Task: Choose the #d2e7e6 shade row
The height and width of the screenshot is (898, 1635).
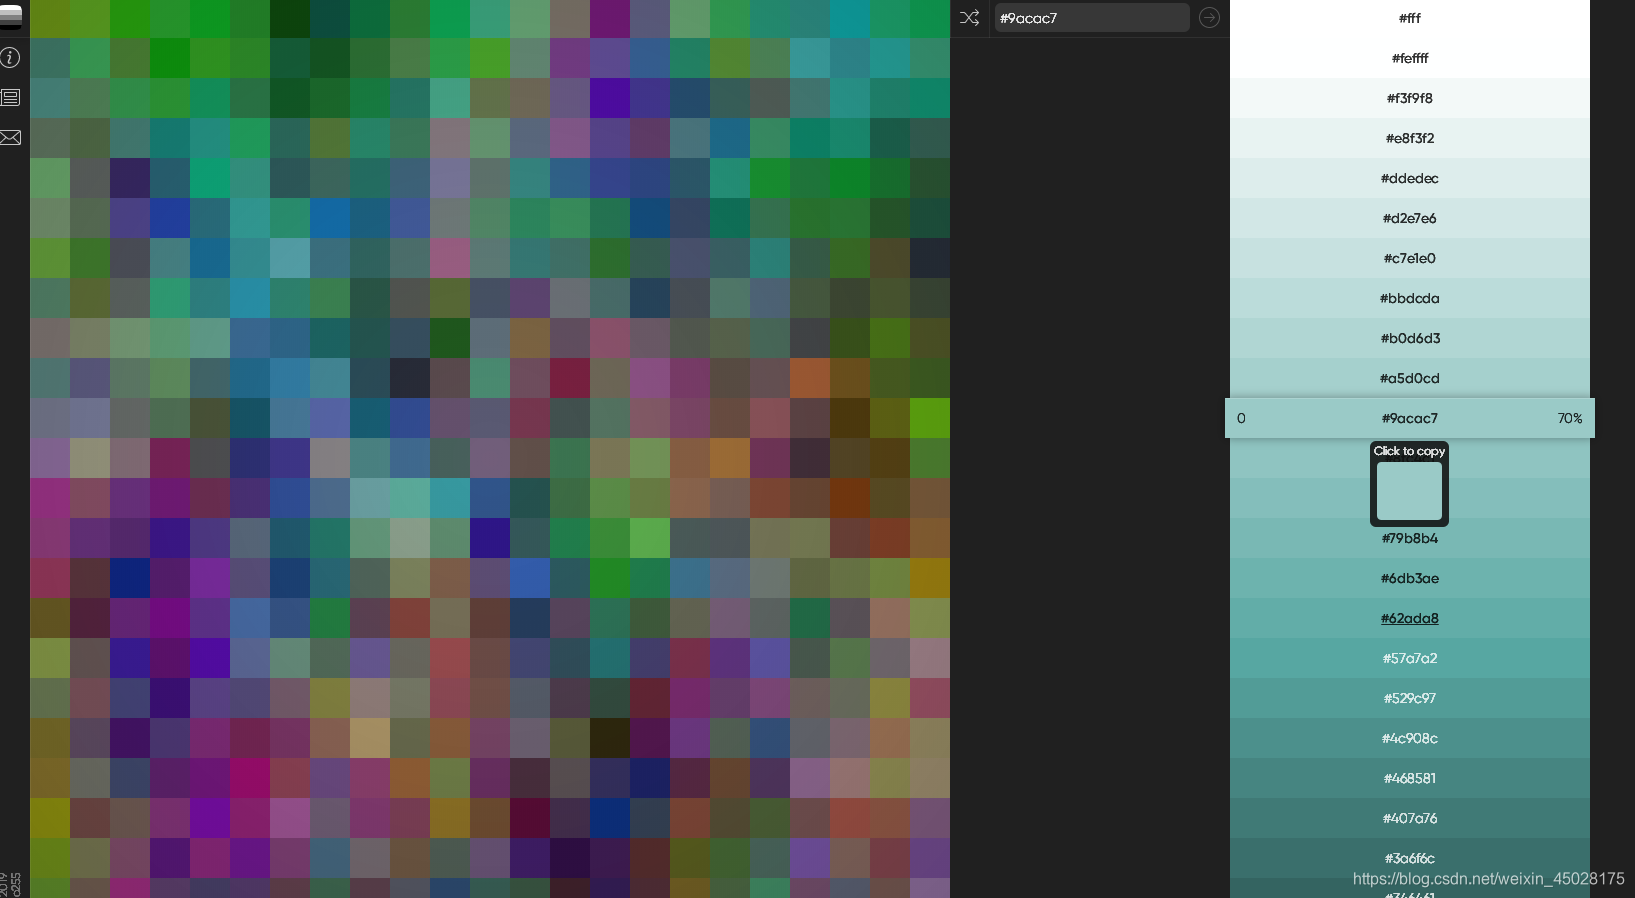Action: pyautogui.click(x=1410, y=218)
